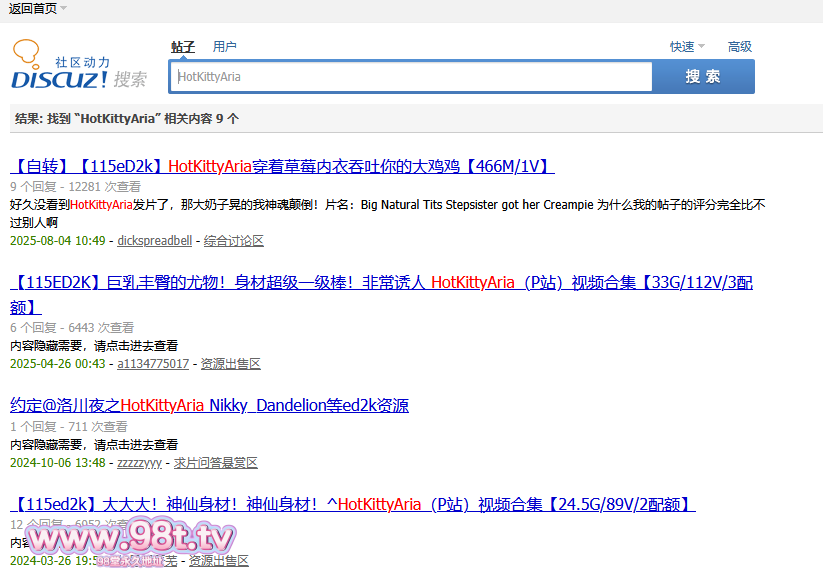The width and height of the screenshot is (823, 576).
Task: Click the orange speech bubble icon above Discuz
Action: click(x=27, y=50)
